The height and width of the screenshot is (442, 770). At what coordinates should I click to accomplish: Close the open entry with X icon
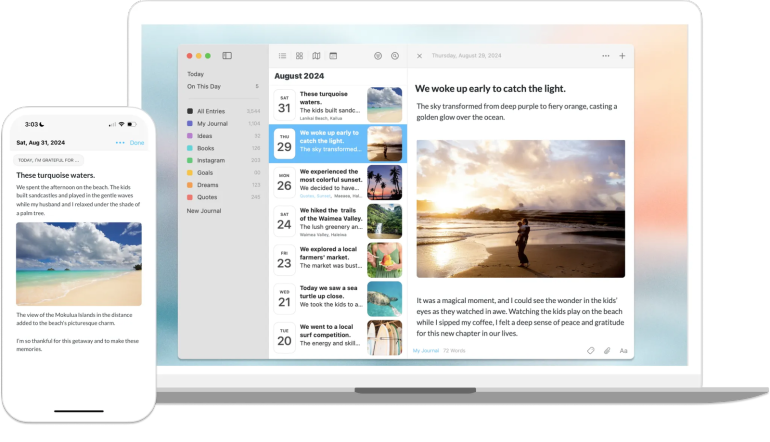coord(419,56)
